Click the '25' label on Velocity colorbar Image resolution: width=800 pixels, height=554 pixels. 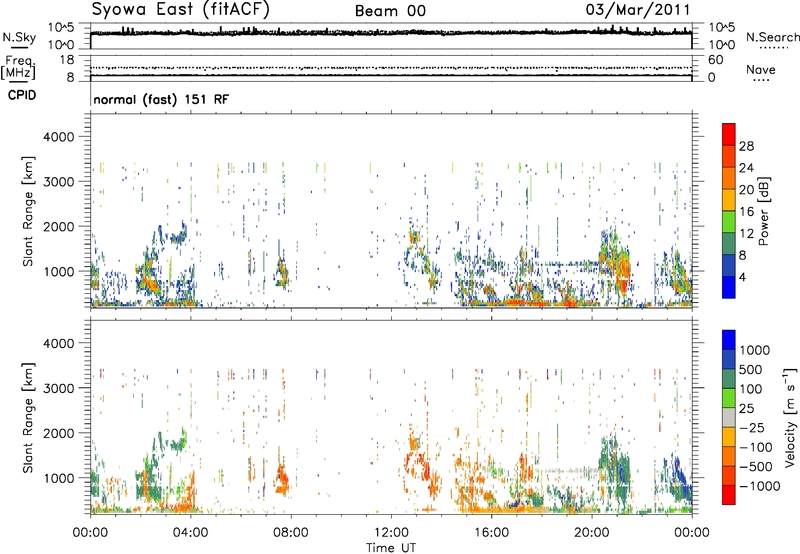point(746,408)
